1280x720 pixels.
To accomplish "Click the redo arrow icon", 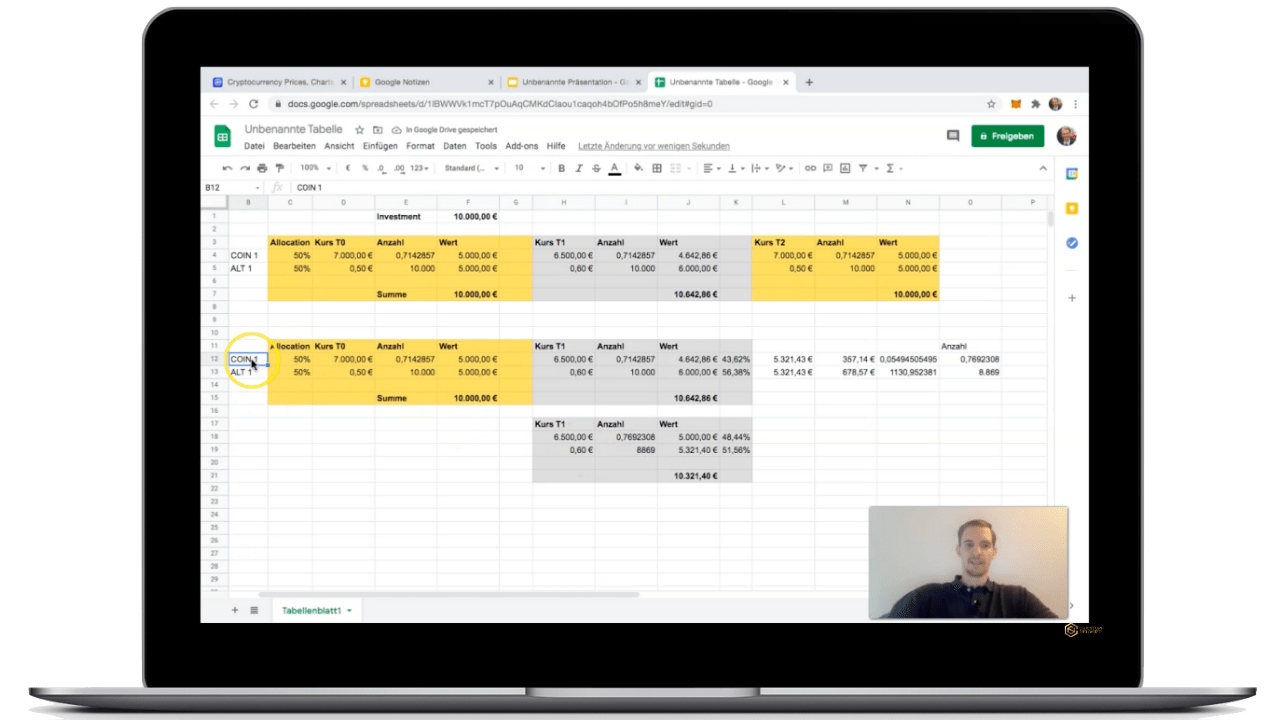I will [x=245, y=168].
